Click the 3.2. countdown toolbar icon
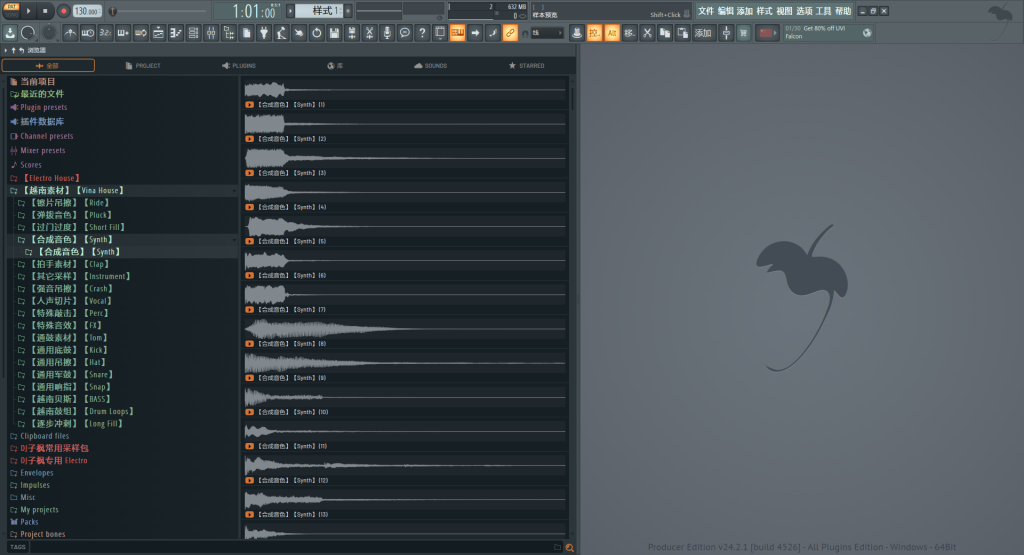Screen dimensions: 1024x555 [105, 33]
